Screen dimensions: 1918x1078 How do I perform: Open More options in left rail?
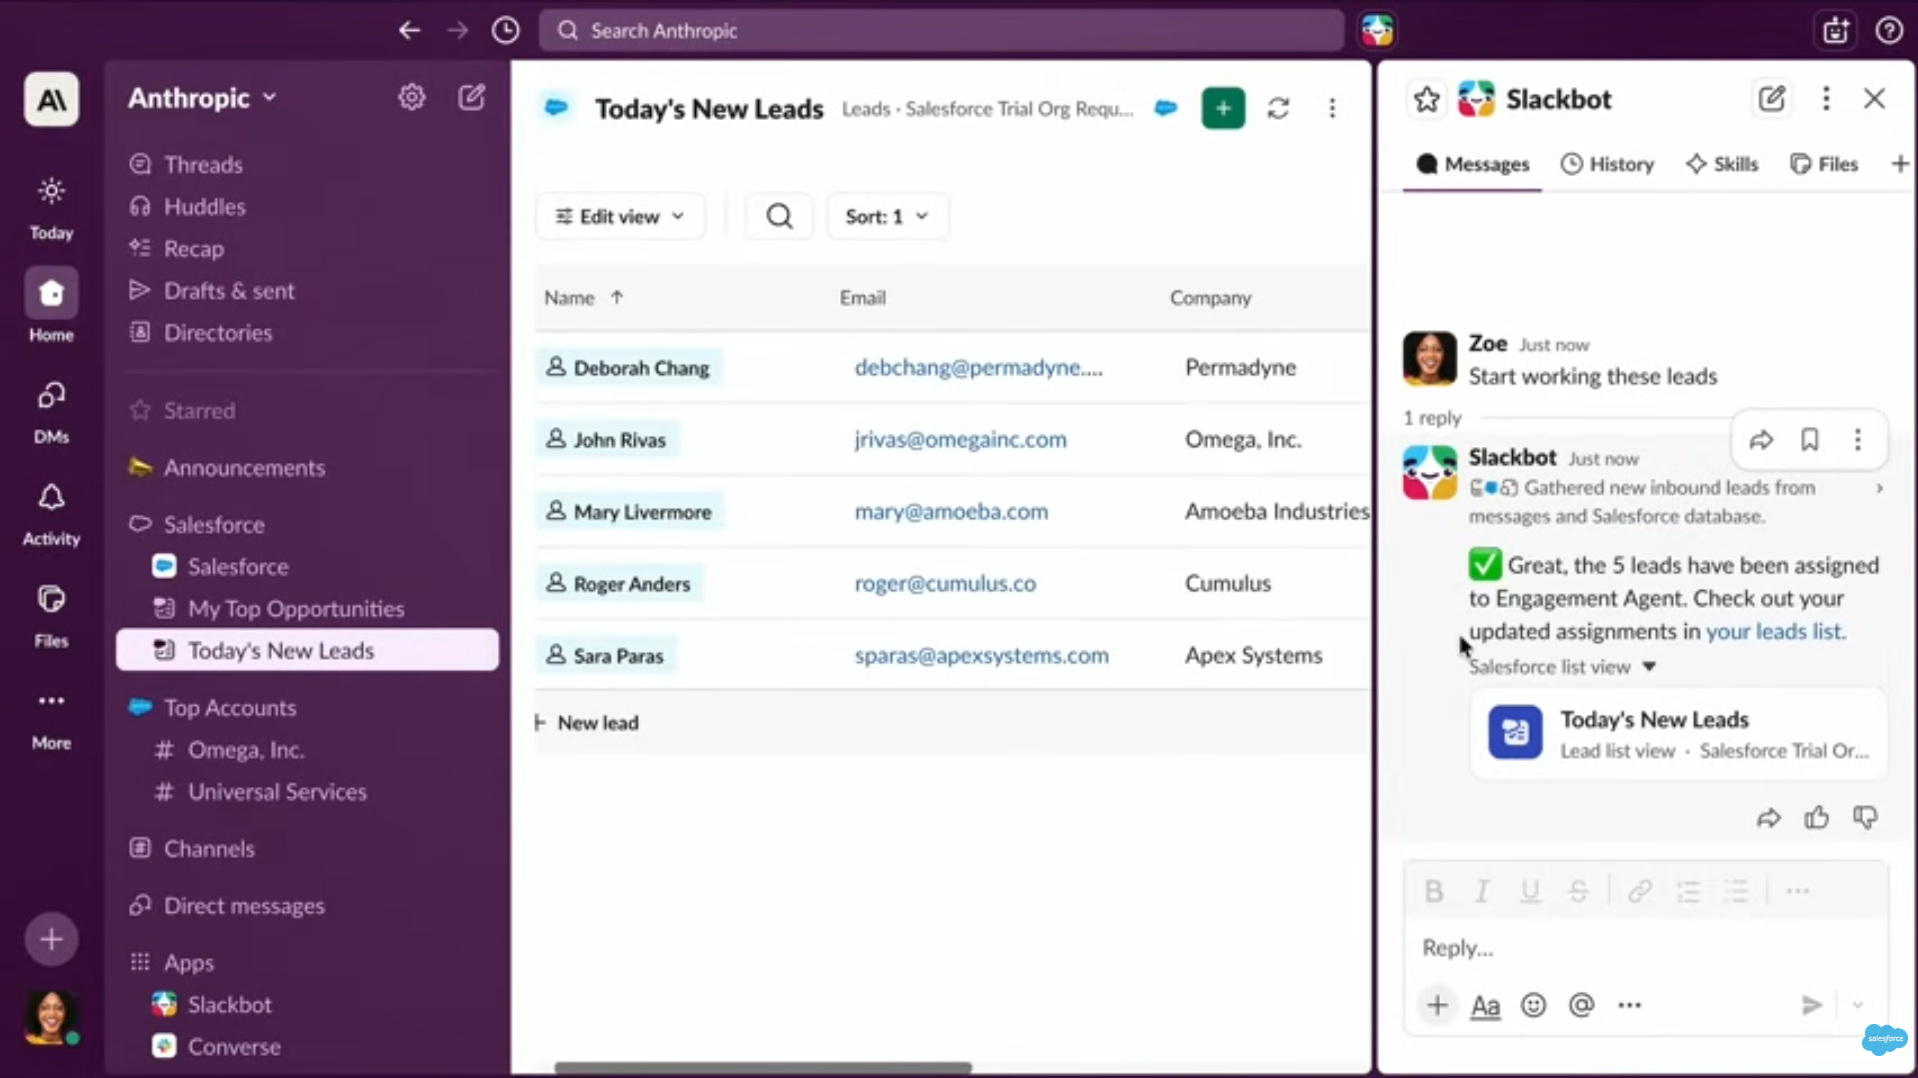point(51,718)
